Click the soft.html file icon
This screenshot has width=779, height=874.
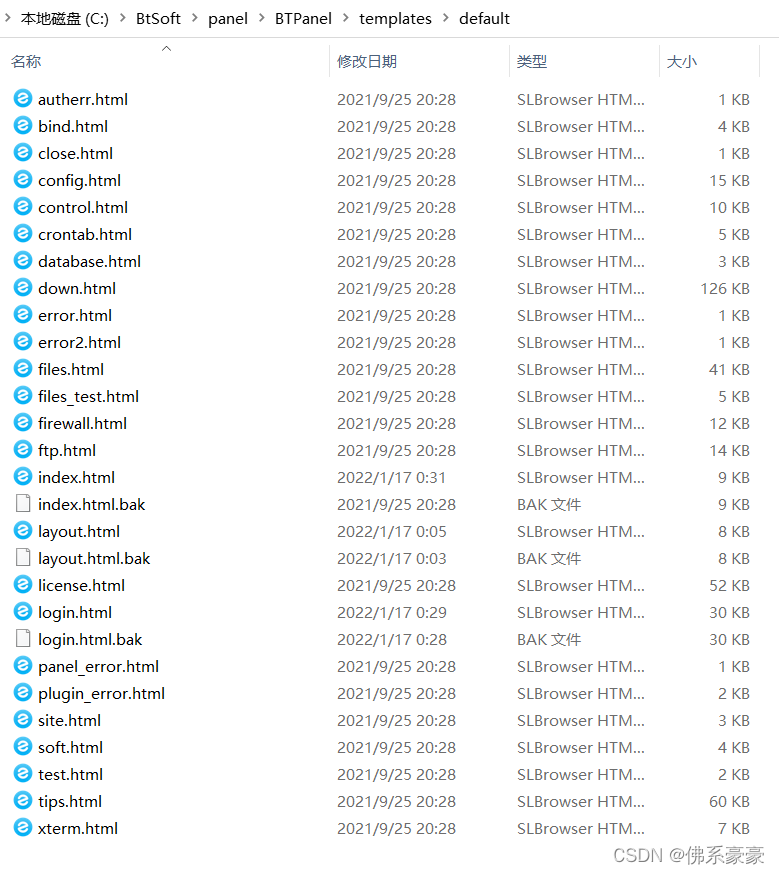tap(23, 747)
